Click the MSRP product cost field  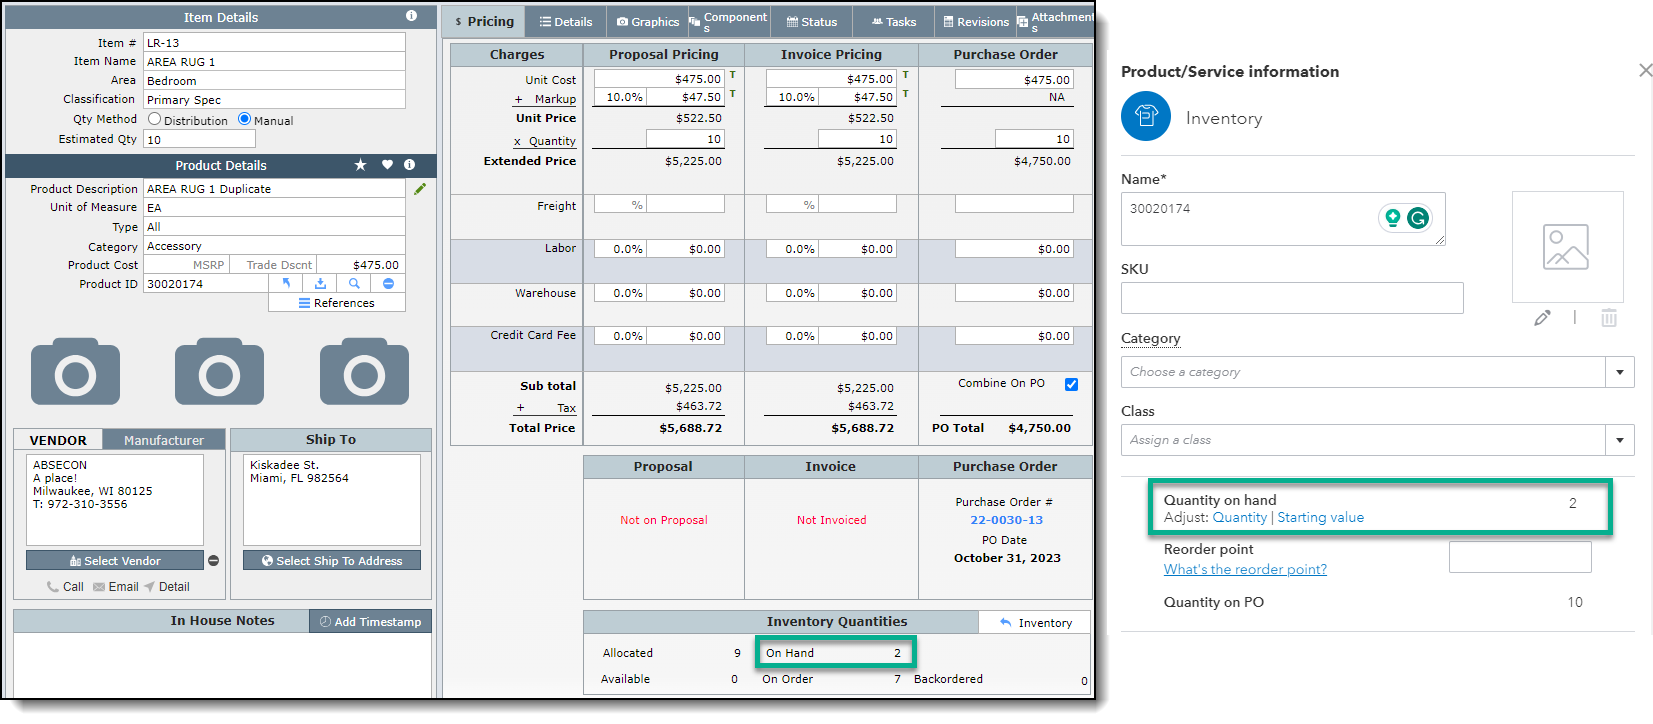coord(187,265)
